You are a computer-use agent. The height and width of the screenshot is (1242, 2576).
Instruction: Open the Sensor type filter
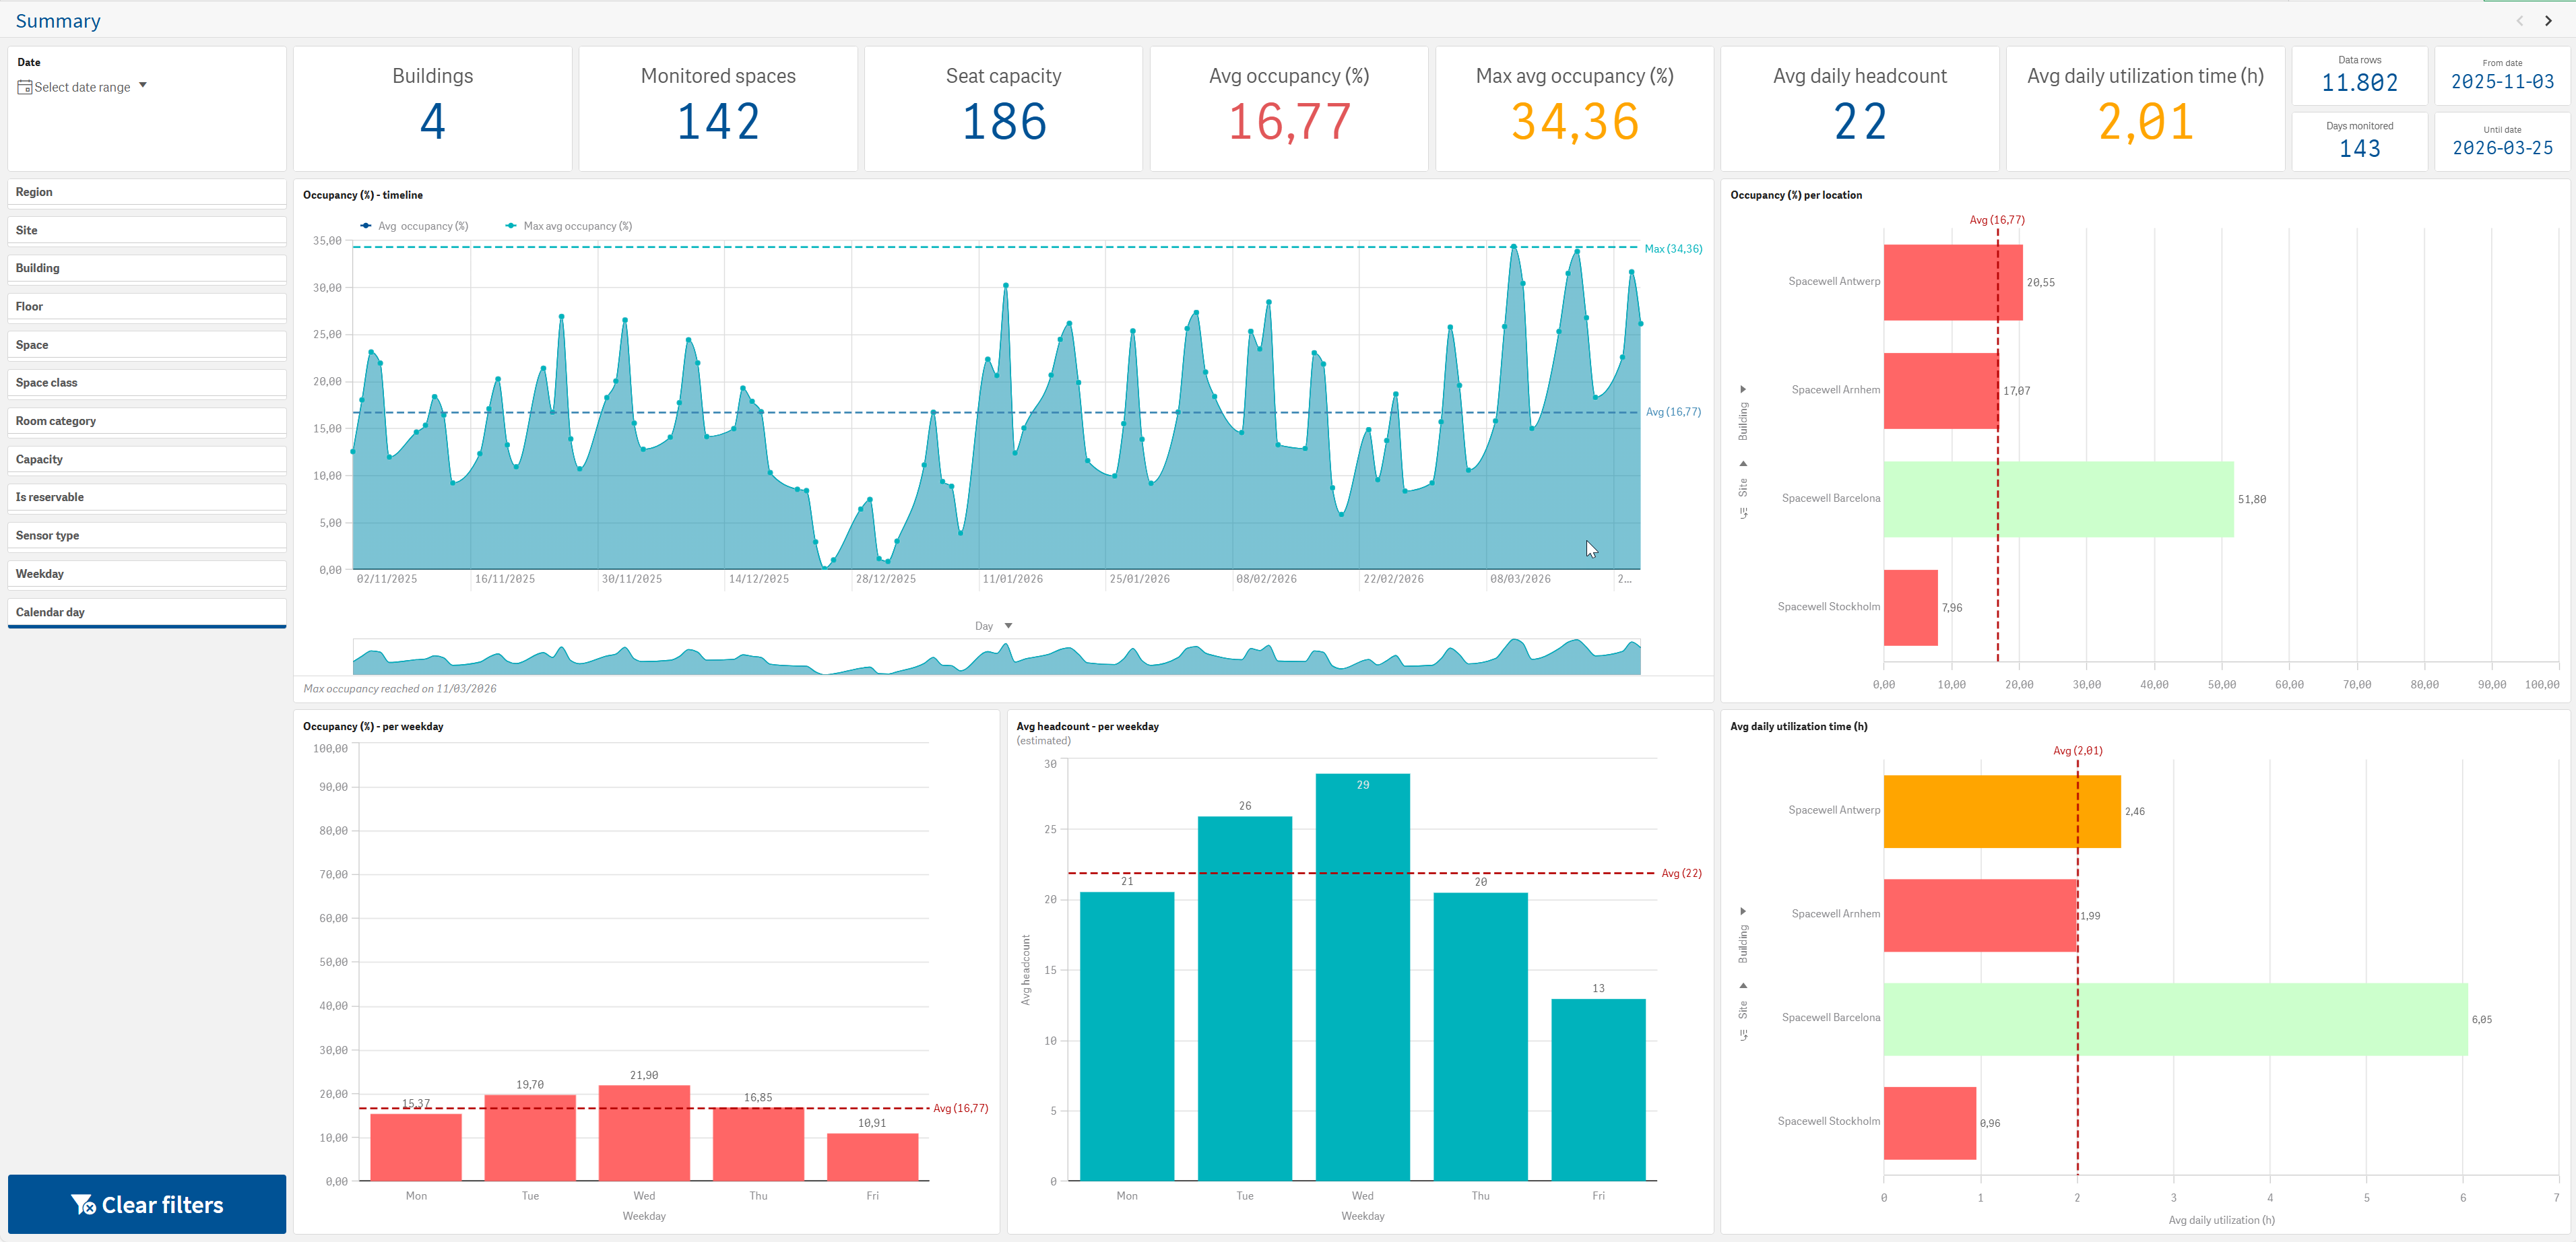point(147,536)
